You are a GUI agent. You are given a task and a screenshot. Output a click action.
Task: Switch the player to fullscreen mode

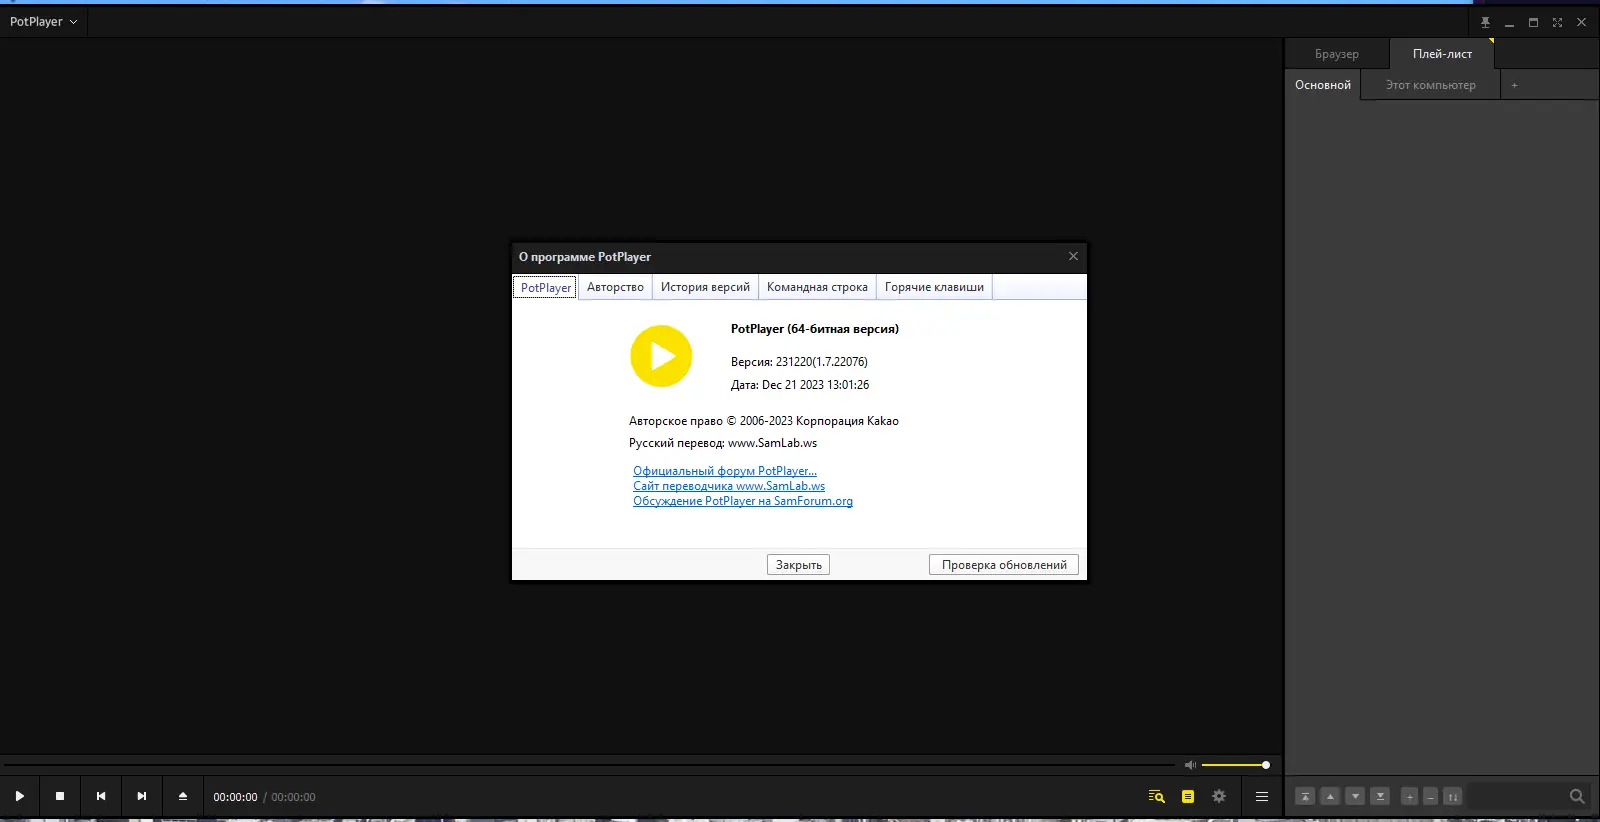(x=1557, y=22)
